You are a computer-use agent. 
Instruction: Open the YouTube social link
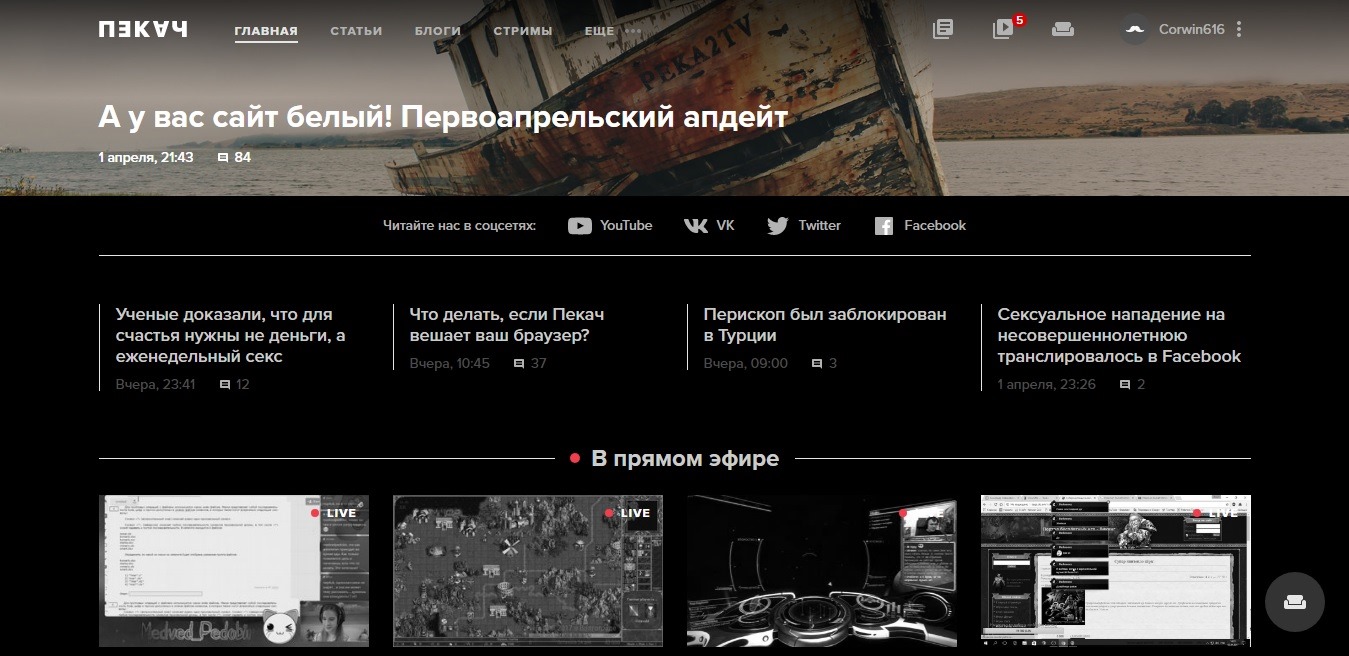point(610,226)
